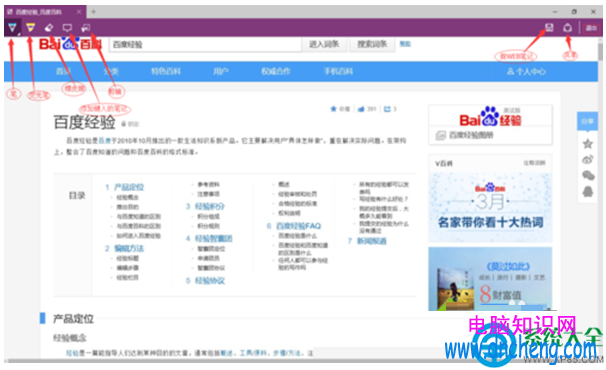This screenshot has width=606, height=370.
Task: Open 特色百科 in the nav bar
Action: (x=166, y=71)
